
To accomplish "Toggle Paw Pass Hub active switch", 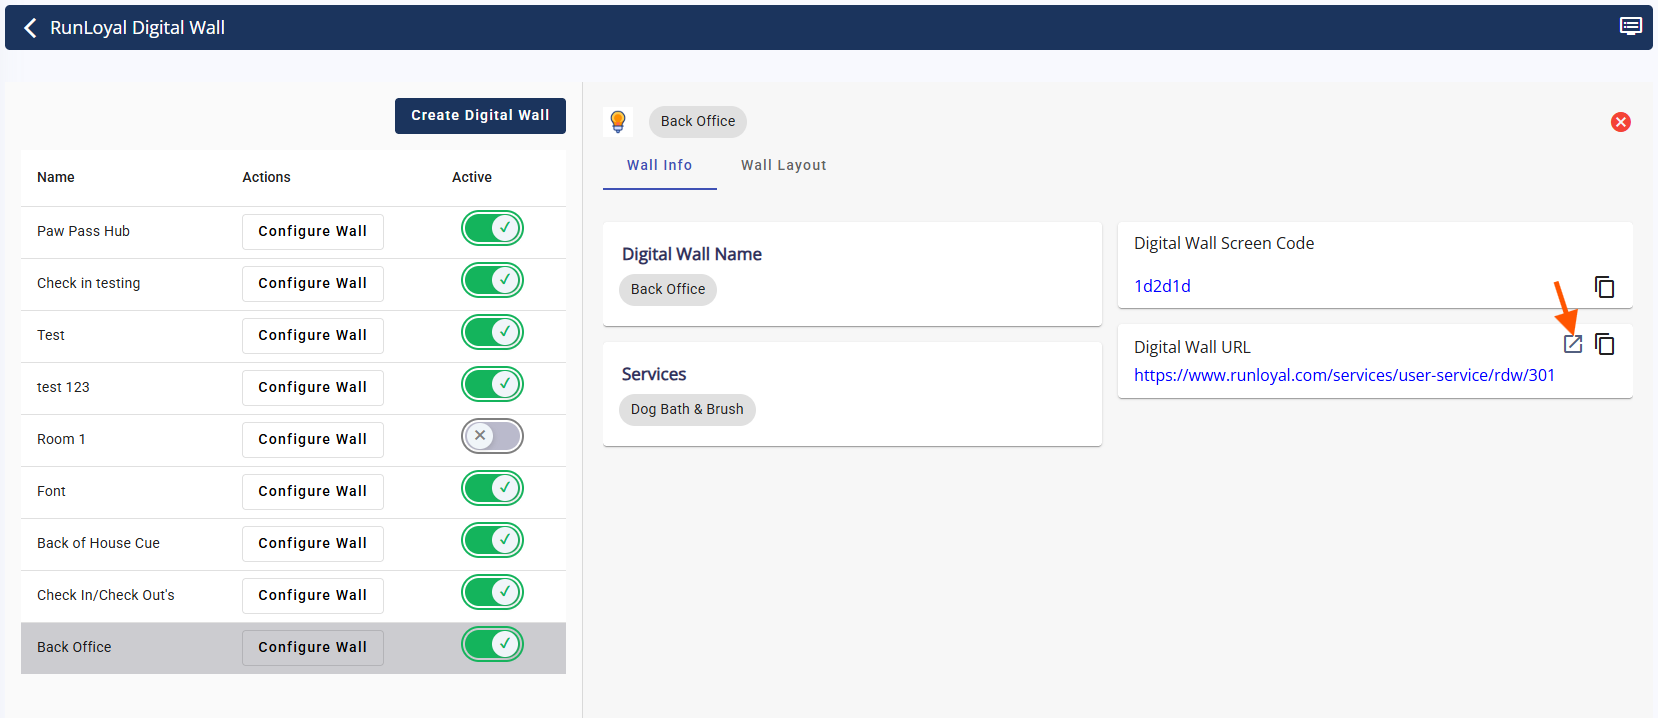I will point(492,228).
